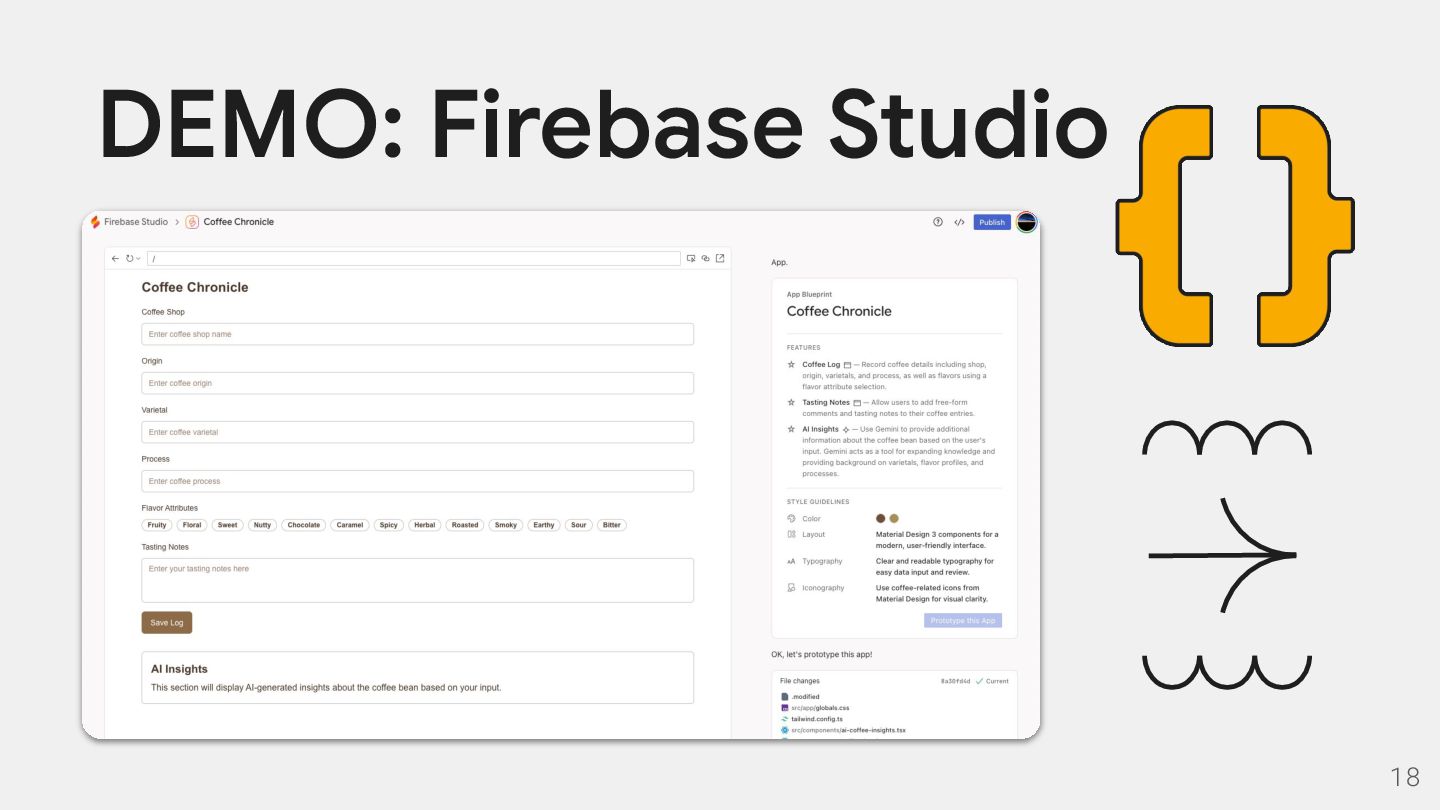Click the AI Insights sparkle icon
The height and width of the screenshot is (810, 1440).
(846, 430)
